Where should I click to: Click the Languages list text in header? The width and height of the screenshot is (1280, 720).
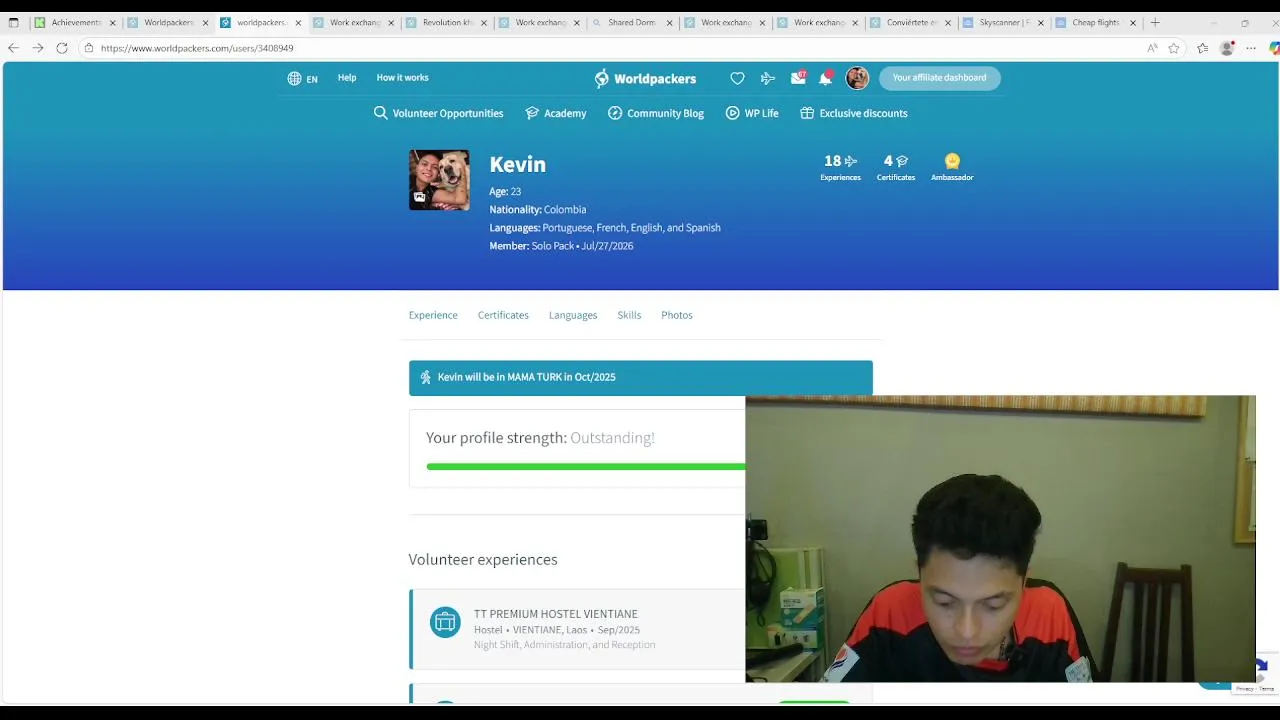(605, 228)
